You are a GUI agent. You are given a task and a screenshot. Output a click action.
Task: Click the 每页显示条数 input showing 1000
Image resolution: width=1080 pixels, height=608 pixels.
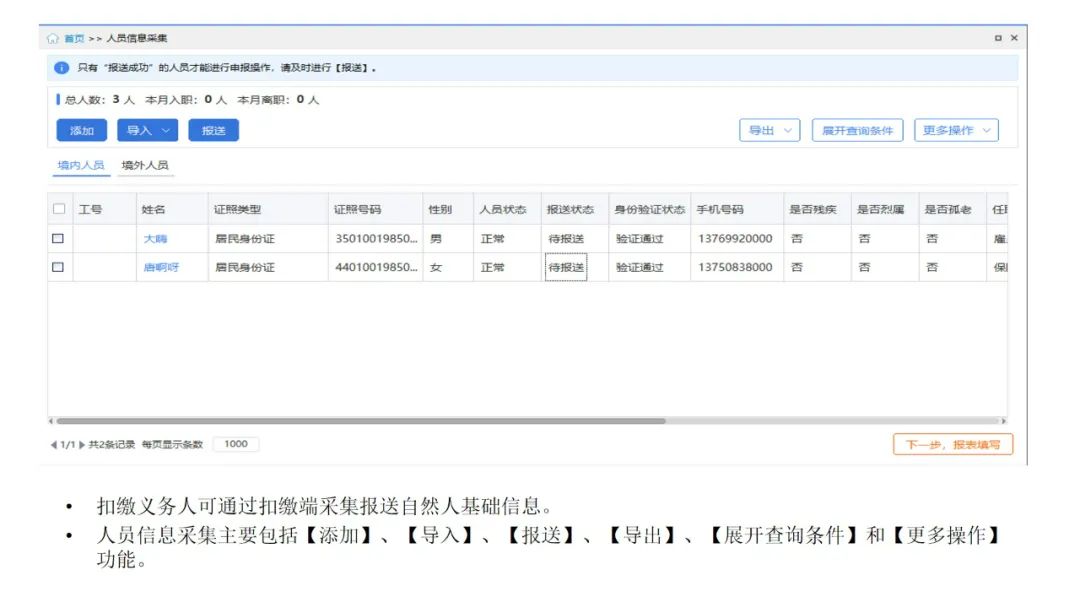point(236,444)
